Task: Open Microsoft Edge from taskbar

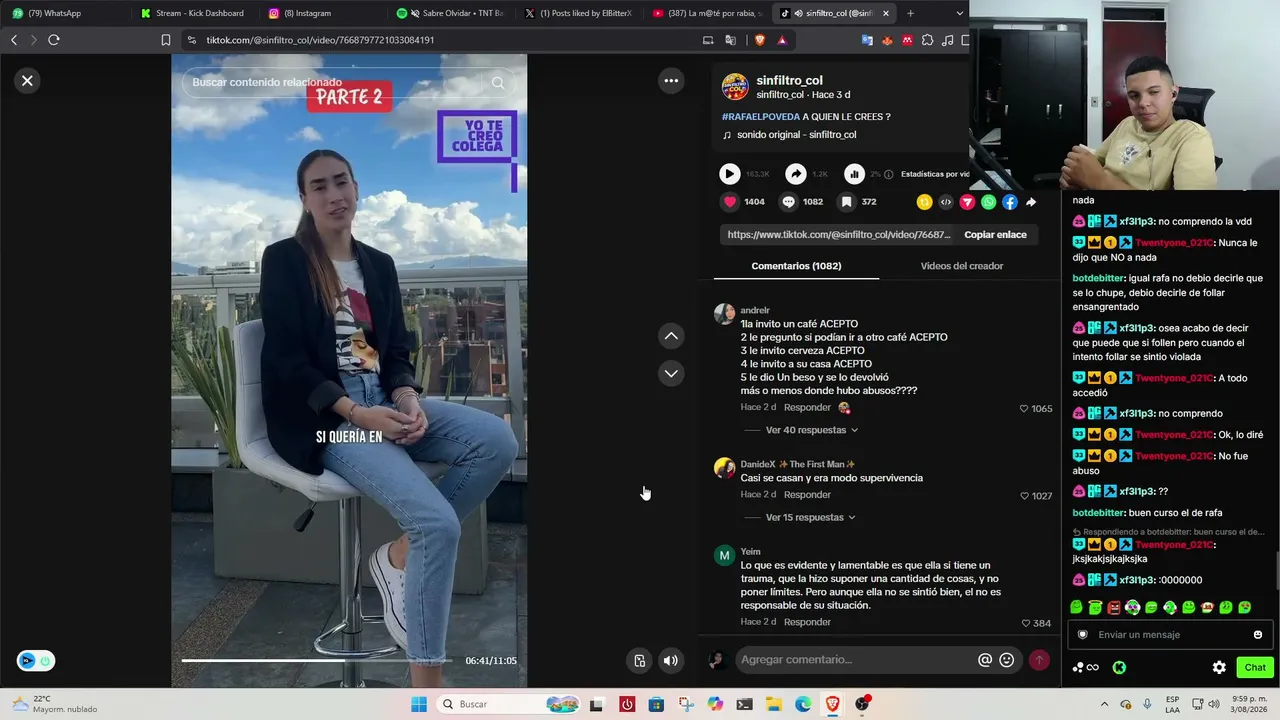Action: click(803, 704)
